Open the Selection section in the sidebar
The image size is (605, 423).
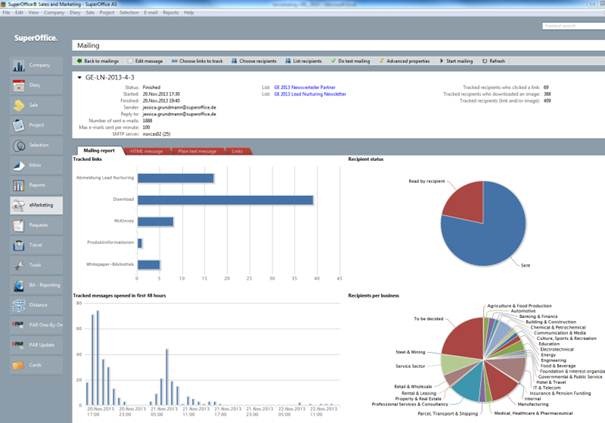[x=36, y=146]
